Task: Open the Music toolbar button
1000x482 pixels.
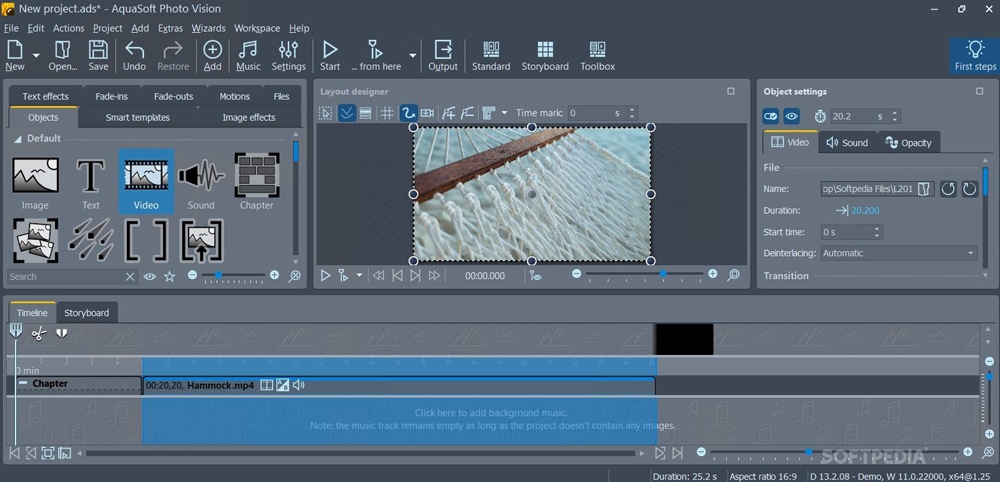Action: pyautogui.click(x=248, y=55)
